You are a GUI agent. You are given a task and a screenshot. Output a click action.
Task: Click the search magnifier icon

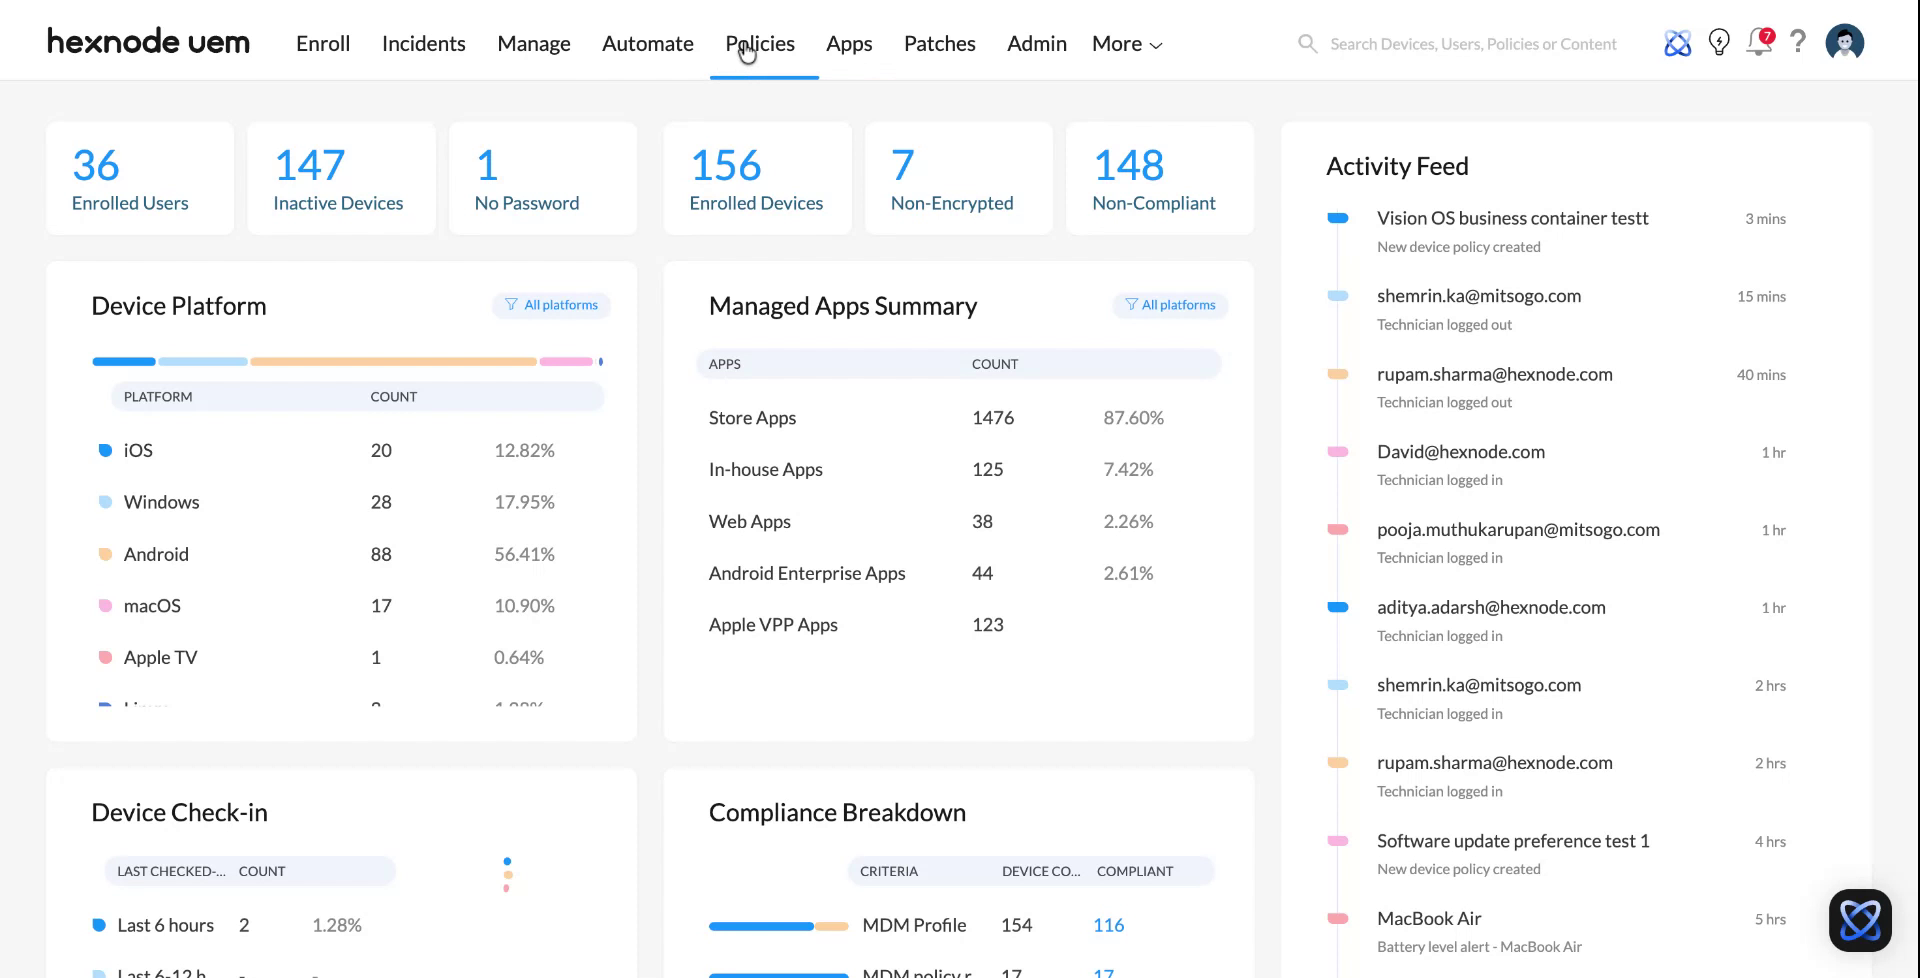[1307, 43]
